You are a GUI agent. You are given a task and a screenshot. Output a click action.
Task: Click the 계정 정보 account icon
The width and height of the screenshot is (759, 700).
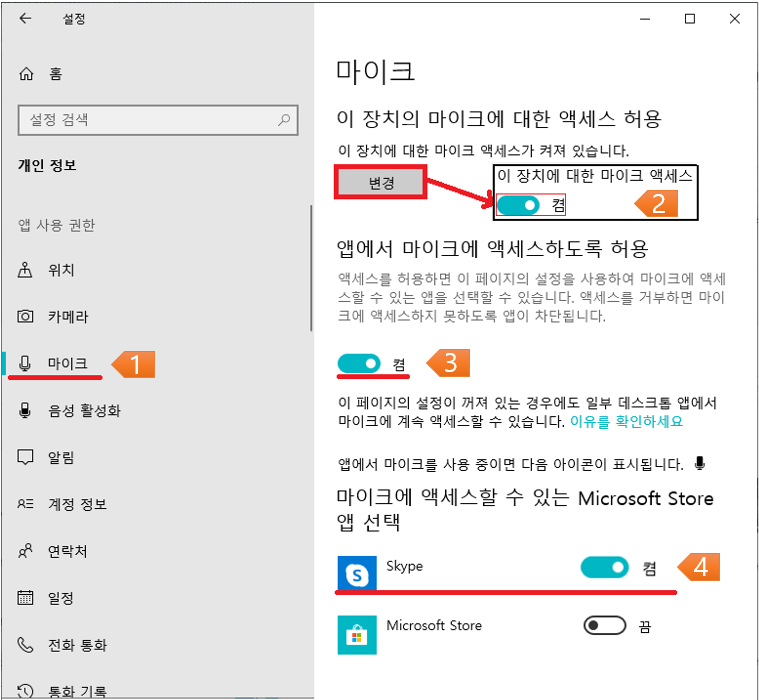[x=25, y=504]
